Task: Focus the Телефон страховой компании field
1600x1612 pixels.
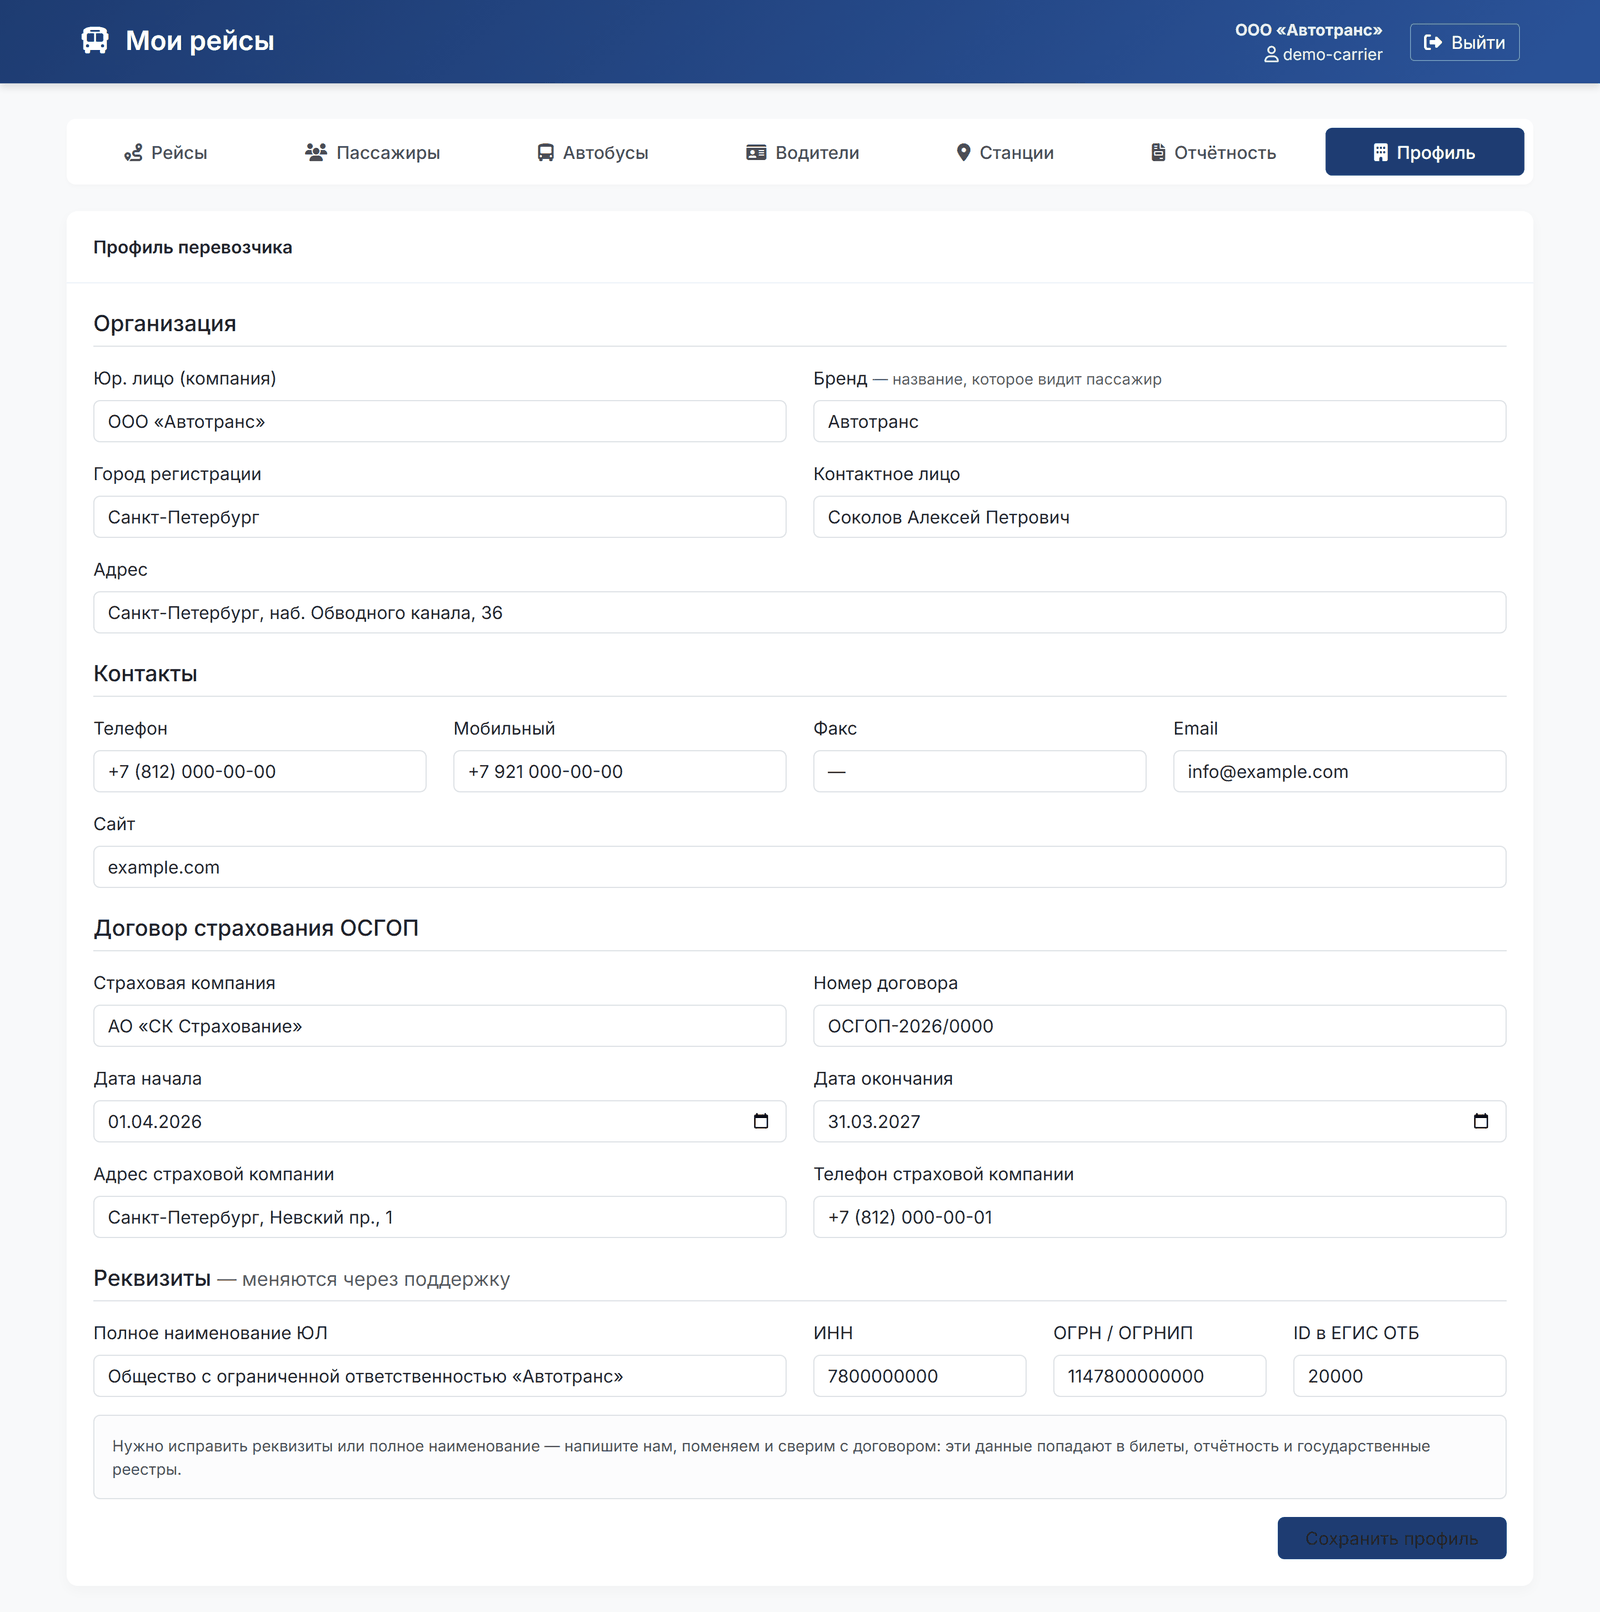Action: coord(1160,1217)
